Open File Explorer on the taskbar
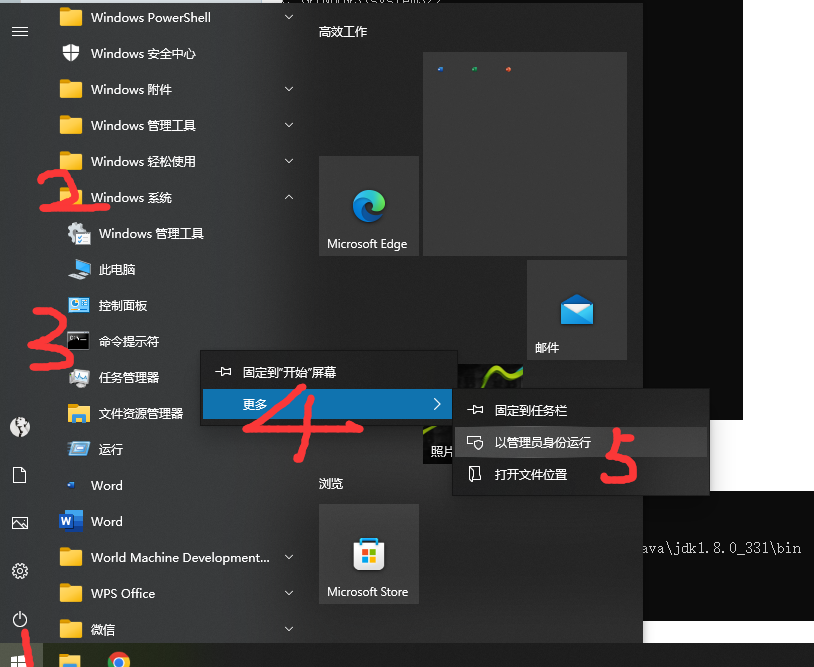The width and height of the screenshot is (814, 667). (x=70, y=659)
